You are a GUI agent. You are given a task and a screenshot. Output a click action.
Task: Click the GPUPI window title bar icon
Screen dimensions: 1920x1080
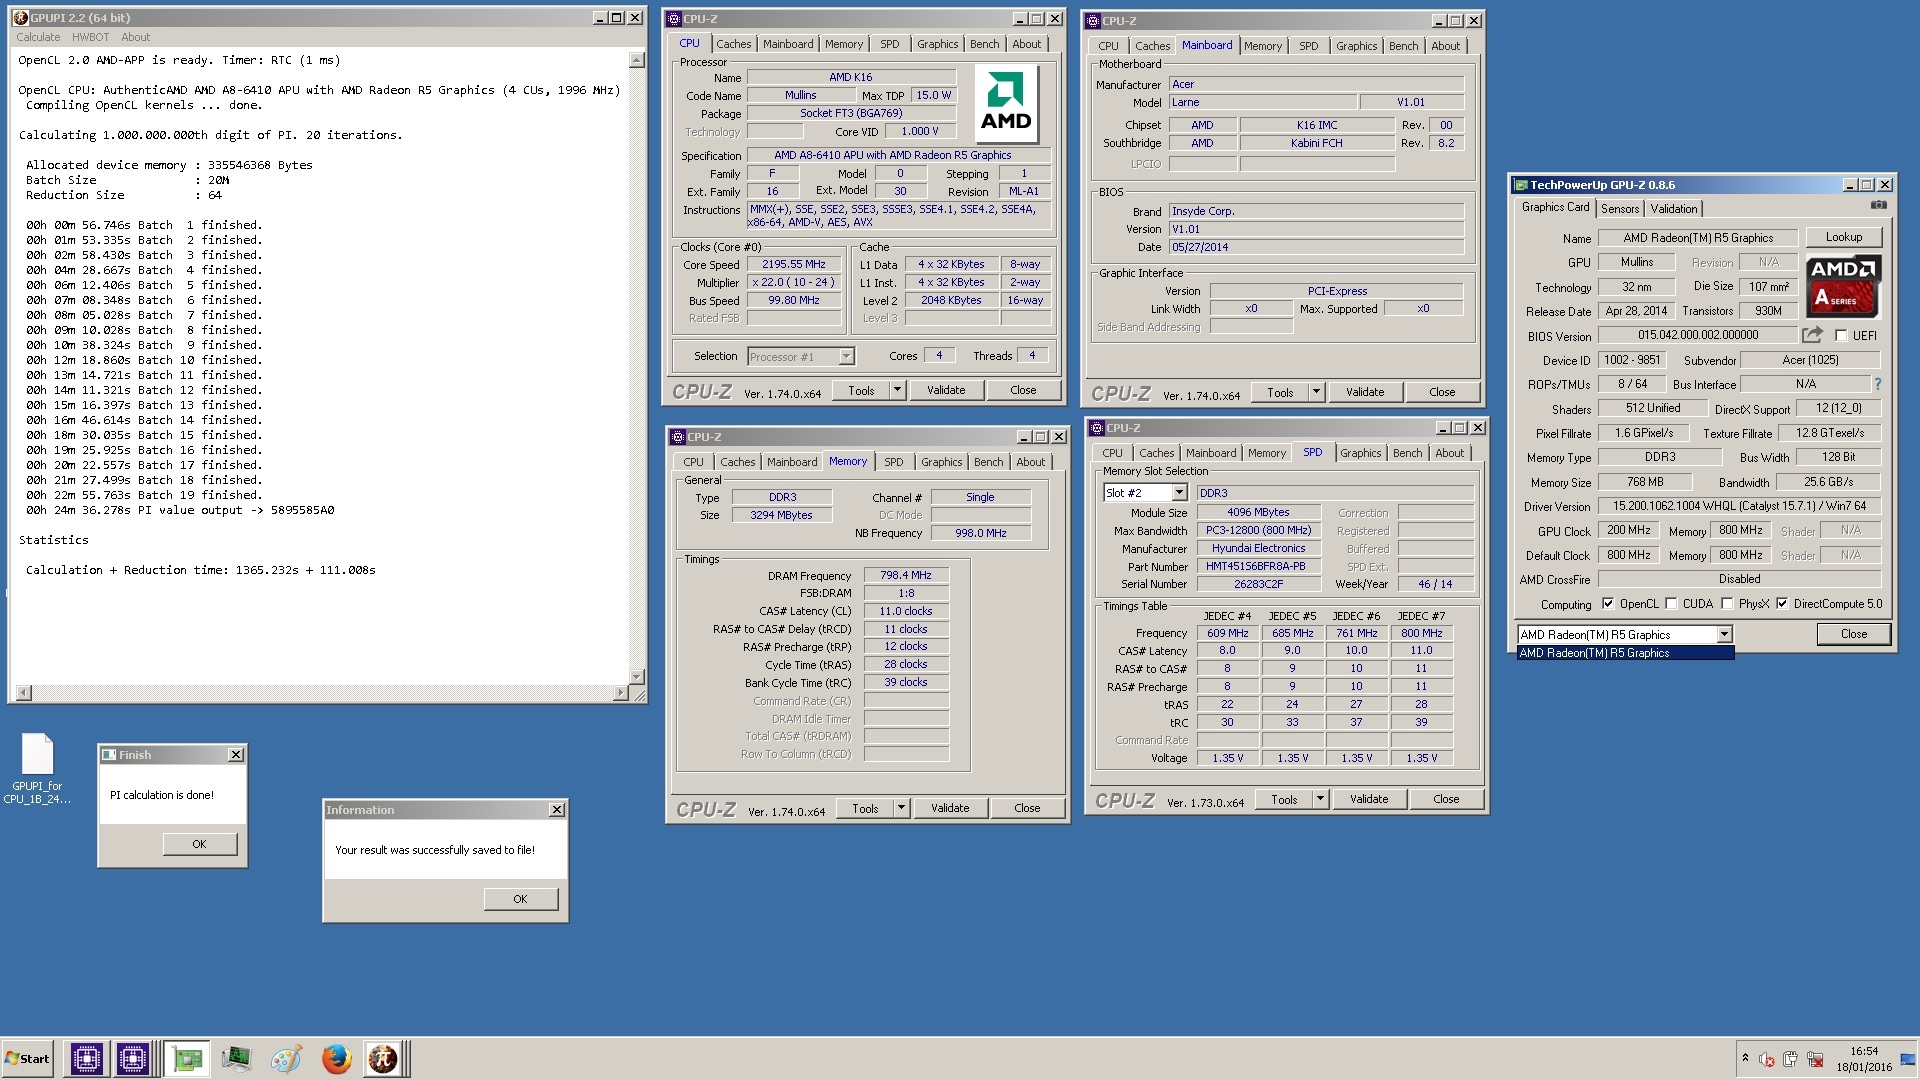(x=20, y=18)
